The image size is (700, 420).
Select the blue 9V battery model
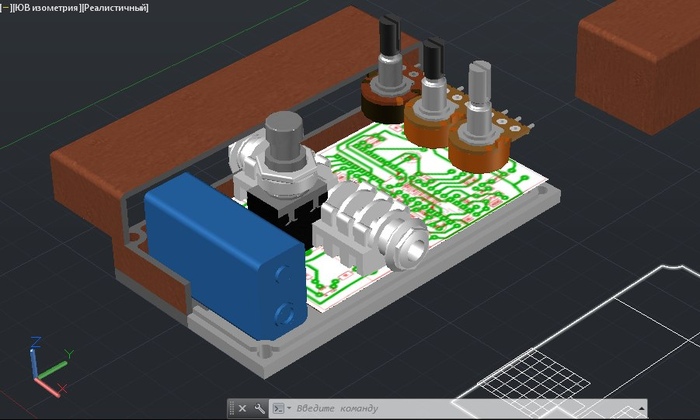(226, 255)
